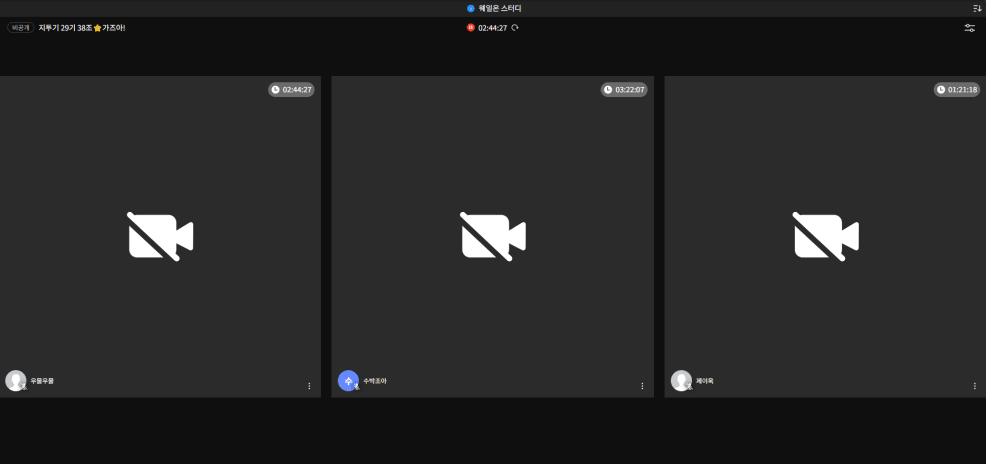Click the 01:21:18 timer badge
Screen dimensions: 986x464
coord(956,89)
